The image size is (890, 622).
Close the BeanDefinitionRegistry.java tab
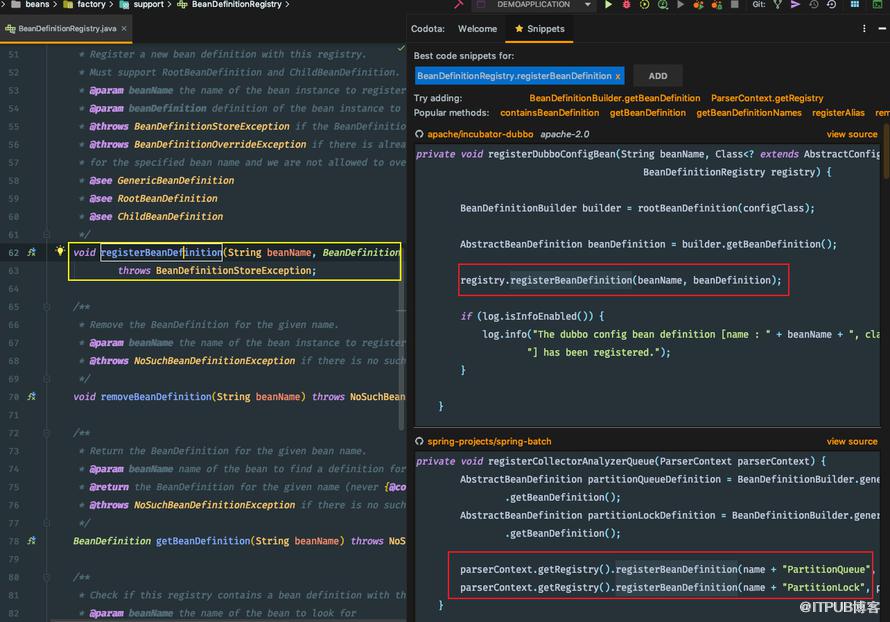[x=124, y=28]
